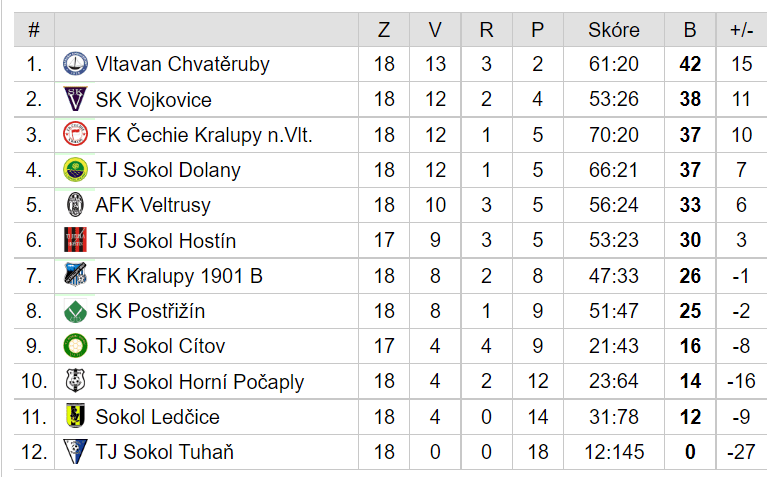
Task: Click the TJ Sokol Hostín striped logo
Action: 75,240
